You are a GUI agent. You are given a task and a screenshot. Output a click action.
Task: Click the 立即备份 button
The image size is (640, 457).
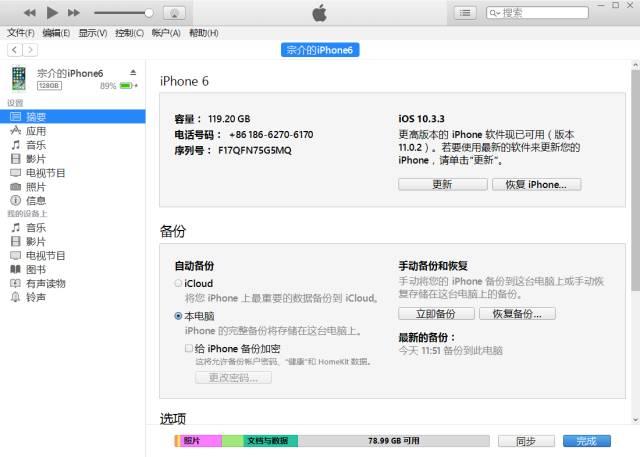coord(436,313)
